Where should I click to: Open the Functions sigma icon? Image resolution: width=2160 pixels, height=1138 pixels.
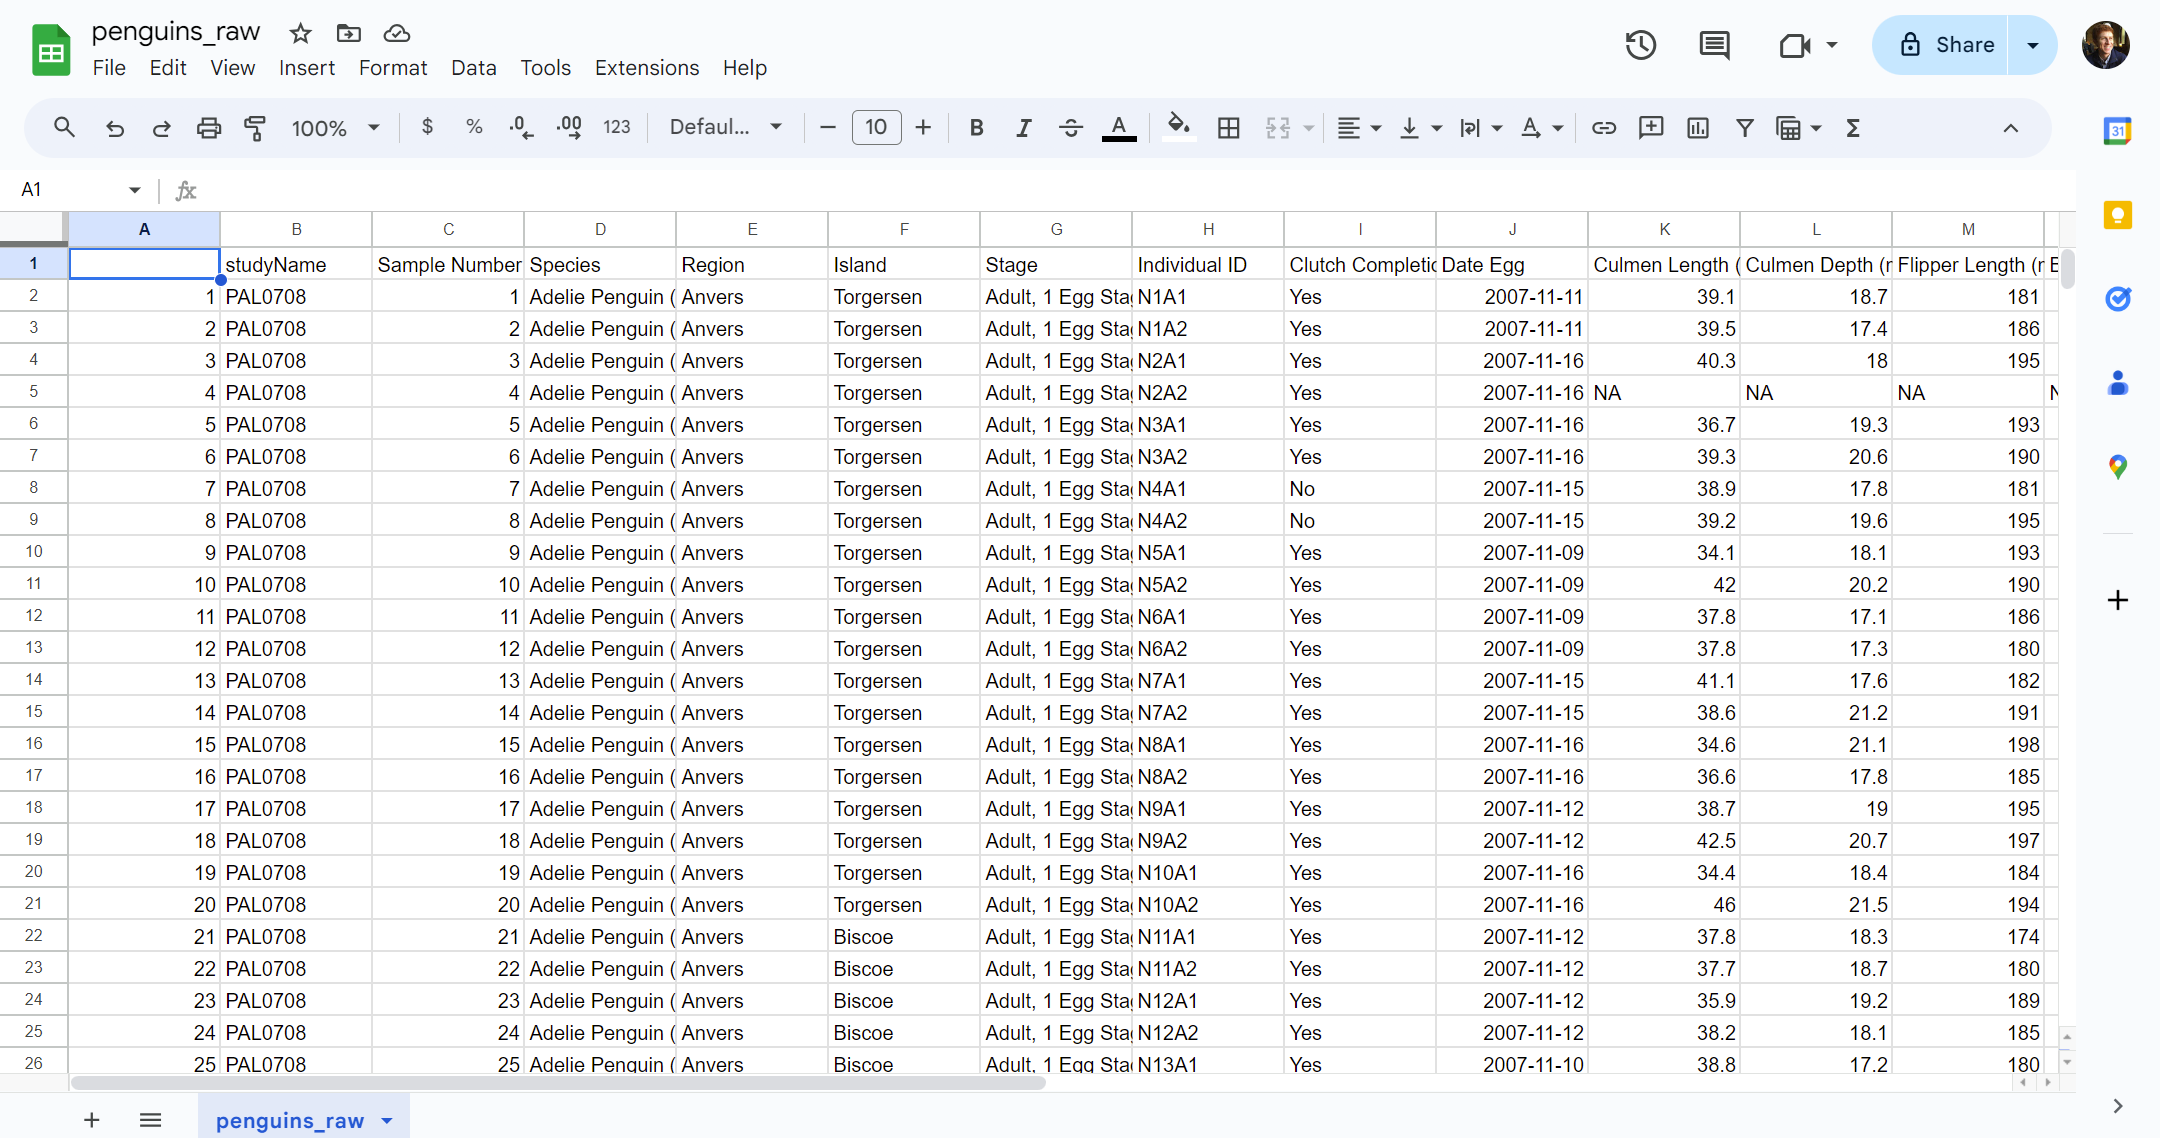1852,128
